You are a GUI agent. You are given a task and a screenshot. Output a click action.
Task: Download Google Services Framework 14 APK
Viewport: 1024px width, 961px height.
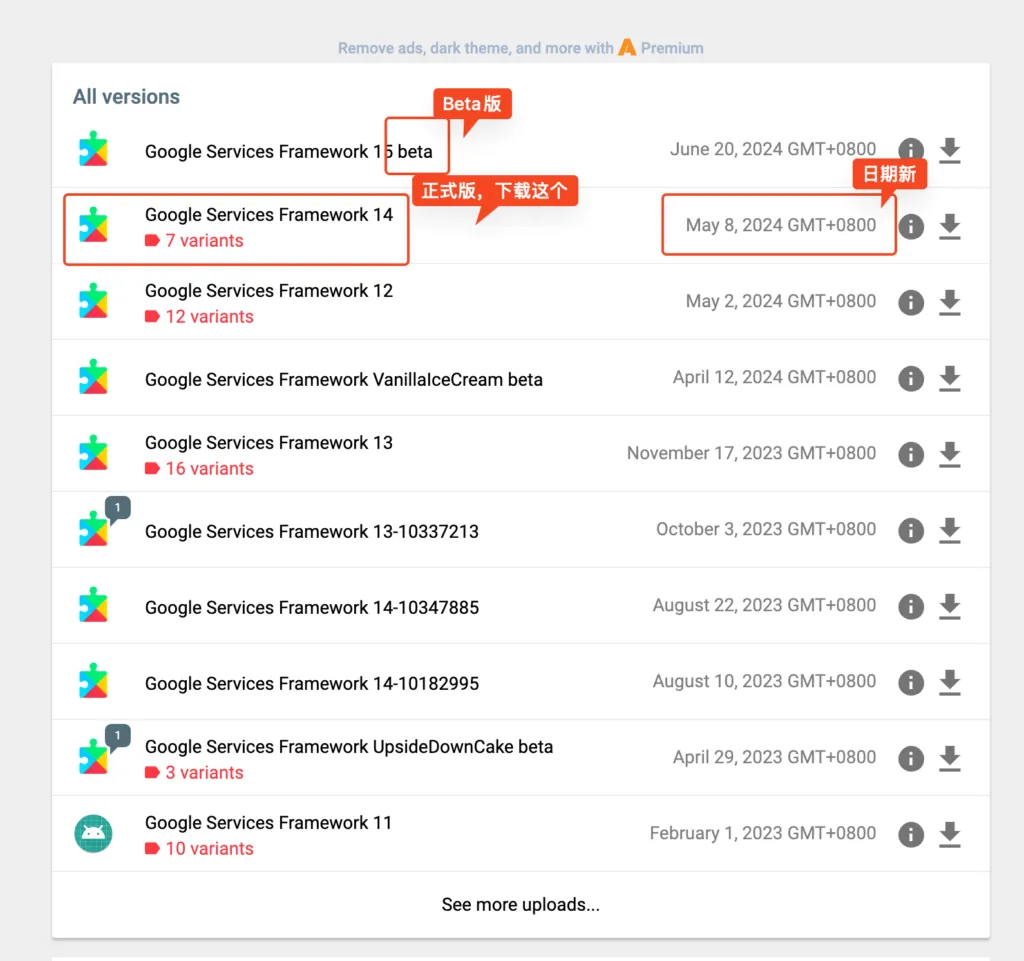[950, 226]
